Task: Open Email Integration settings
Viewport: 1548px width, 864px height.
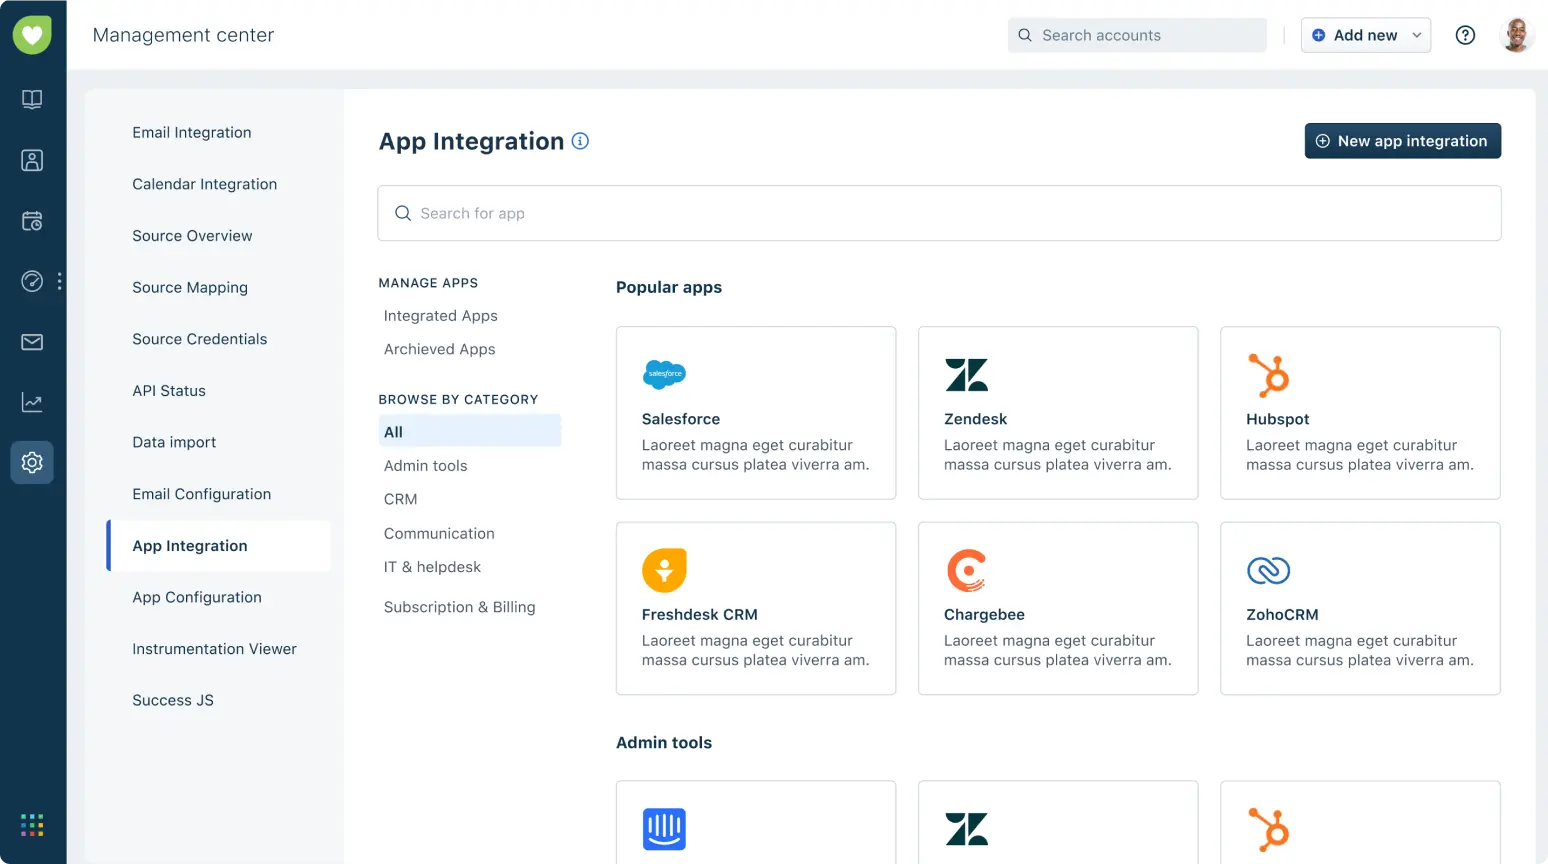Action: click(192, 132)
